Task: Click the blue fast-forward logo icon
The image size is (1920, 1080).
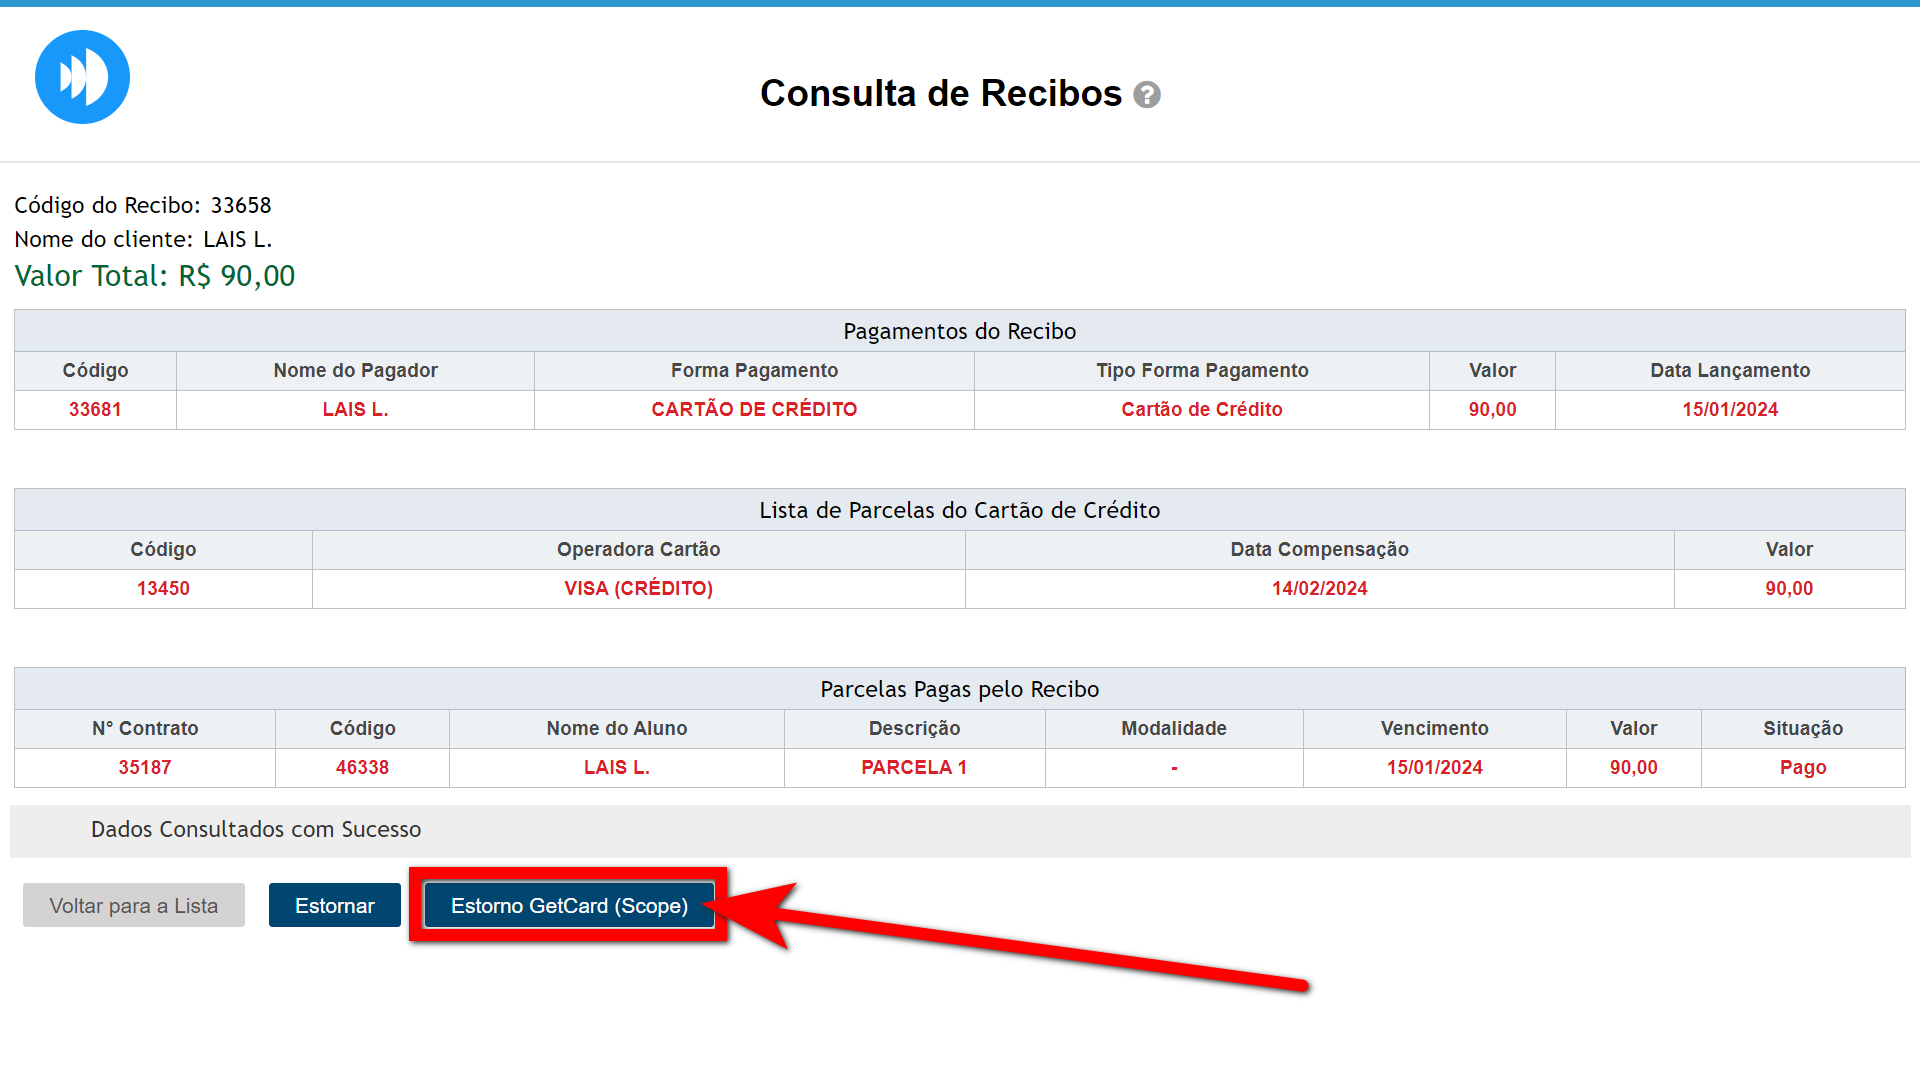Action: point(82,77)
